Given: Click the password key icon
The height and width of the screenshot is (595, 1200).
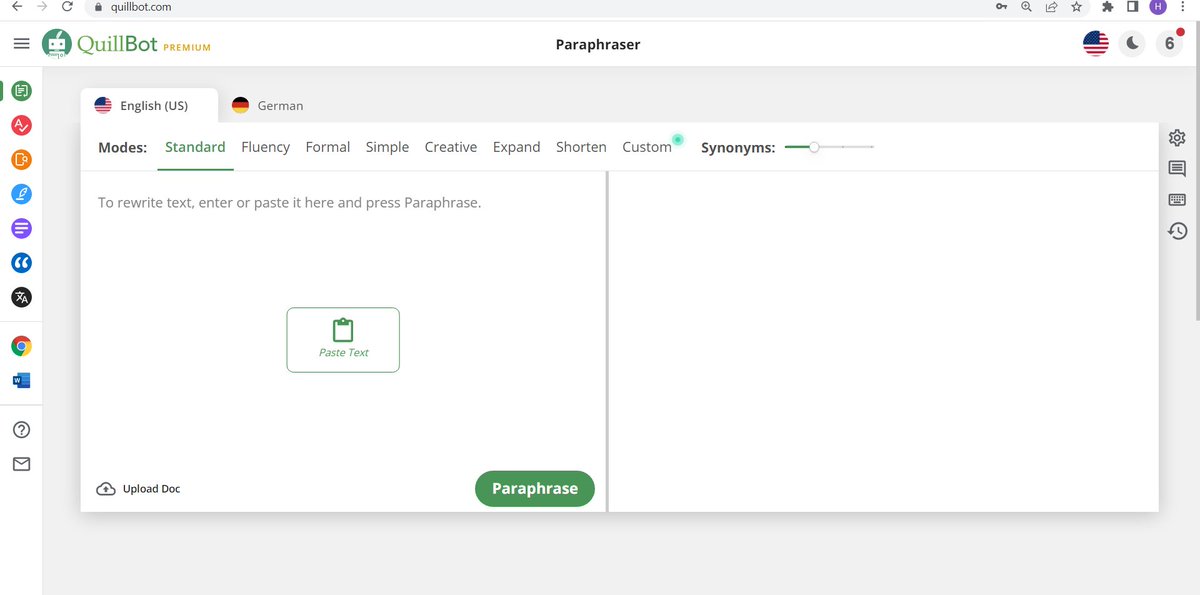Looking at the screenshot, I should pyautogui.click(x=1001, y=7).
